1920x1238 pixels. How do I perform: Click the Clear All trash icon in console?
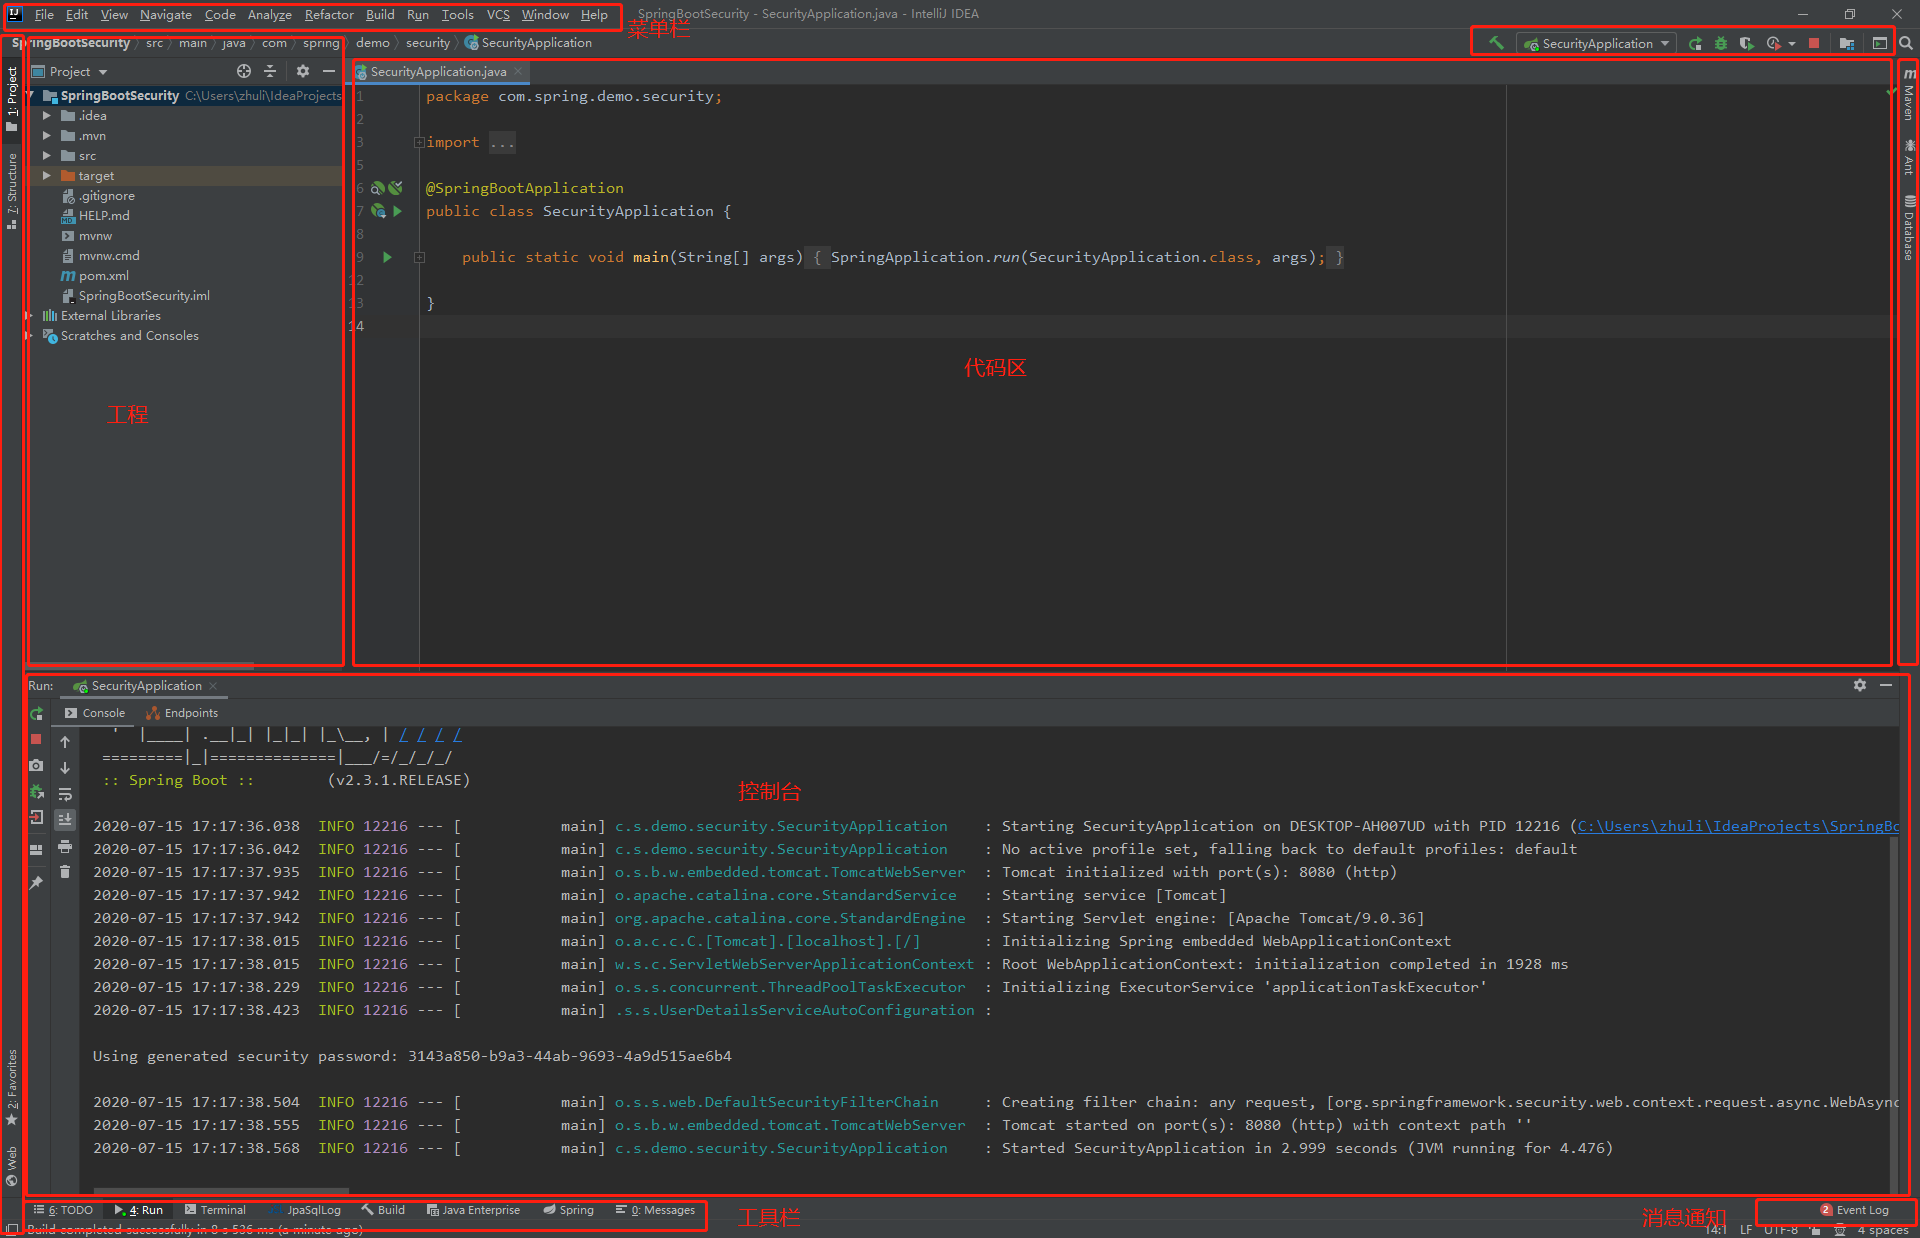click(65, 872)
